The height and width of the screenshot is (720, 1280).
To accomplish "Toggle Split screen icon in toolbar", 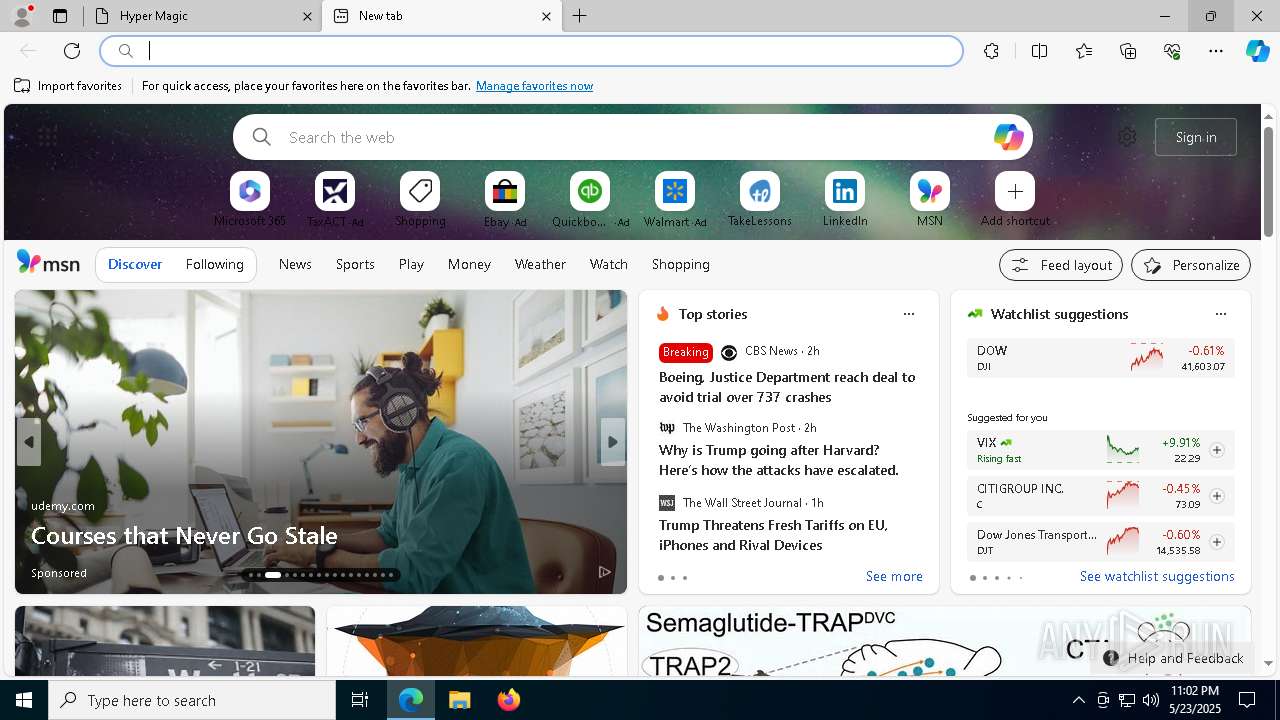I will [x=1039, y=51].
